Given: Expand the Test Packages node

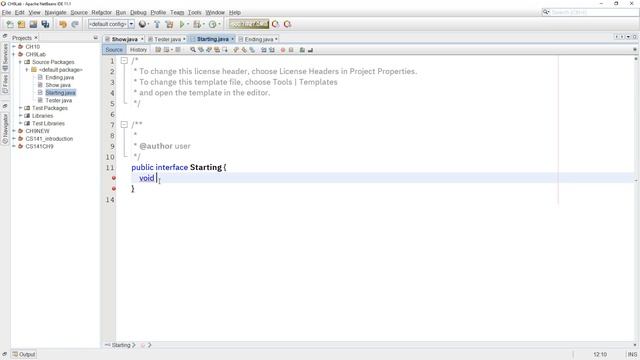Looking at the screenshot, I should (x=20, y=108).
